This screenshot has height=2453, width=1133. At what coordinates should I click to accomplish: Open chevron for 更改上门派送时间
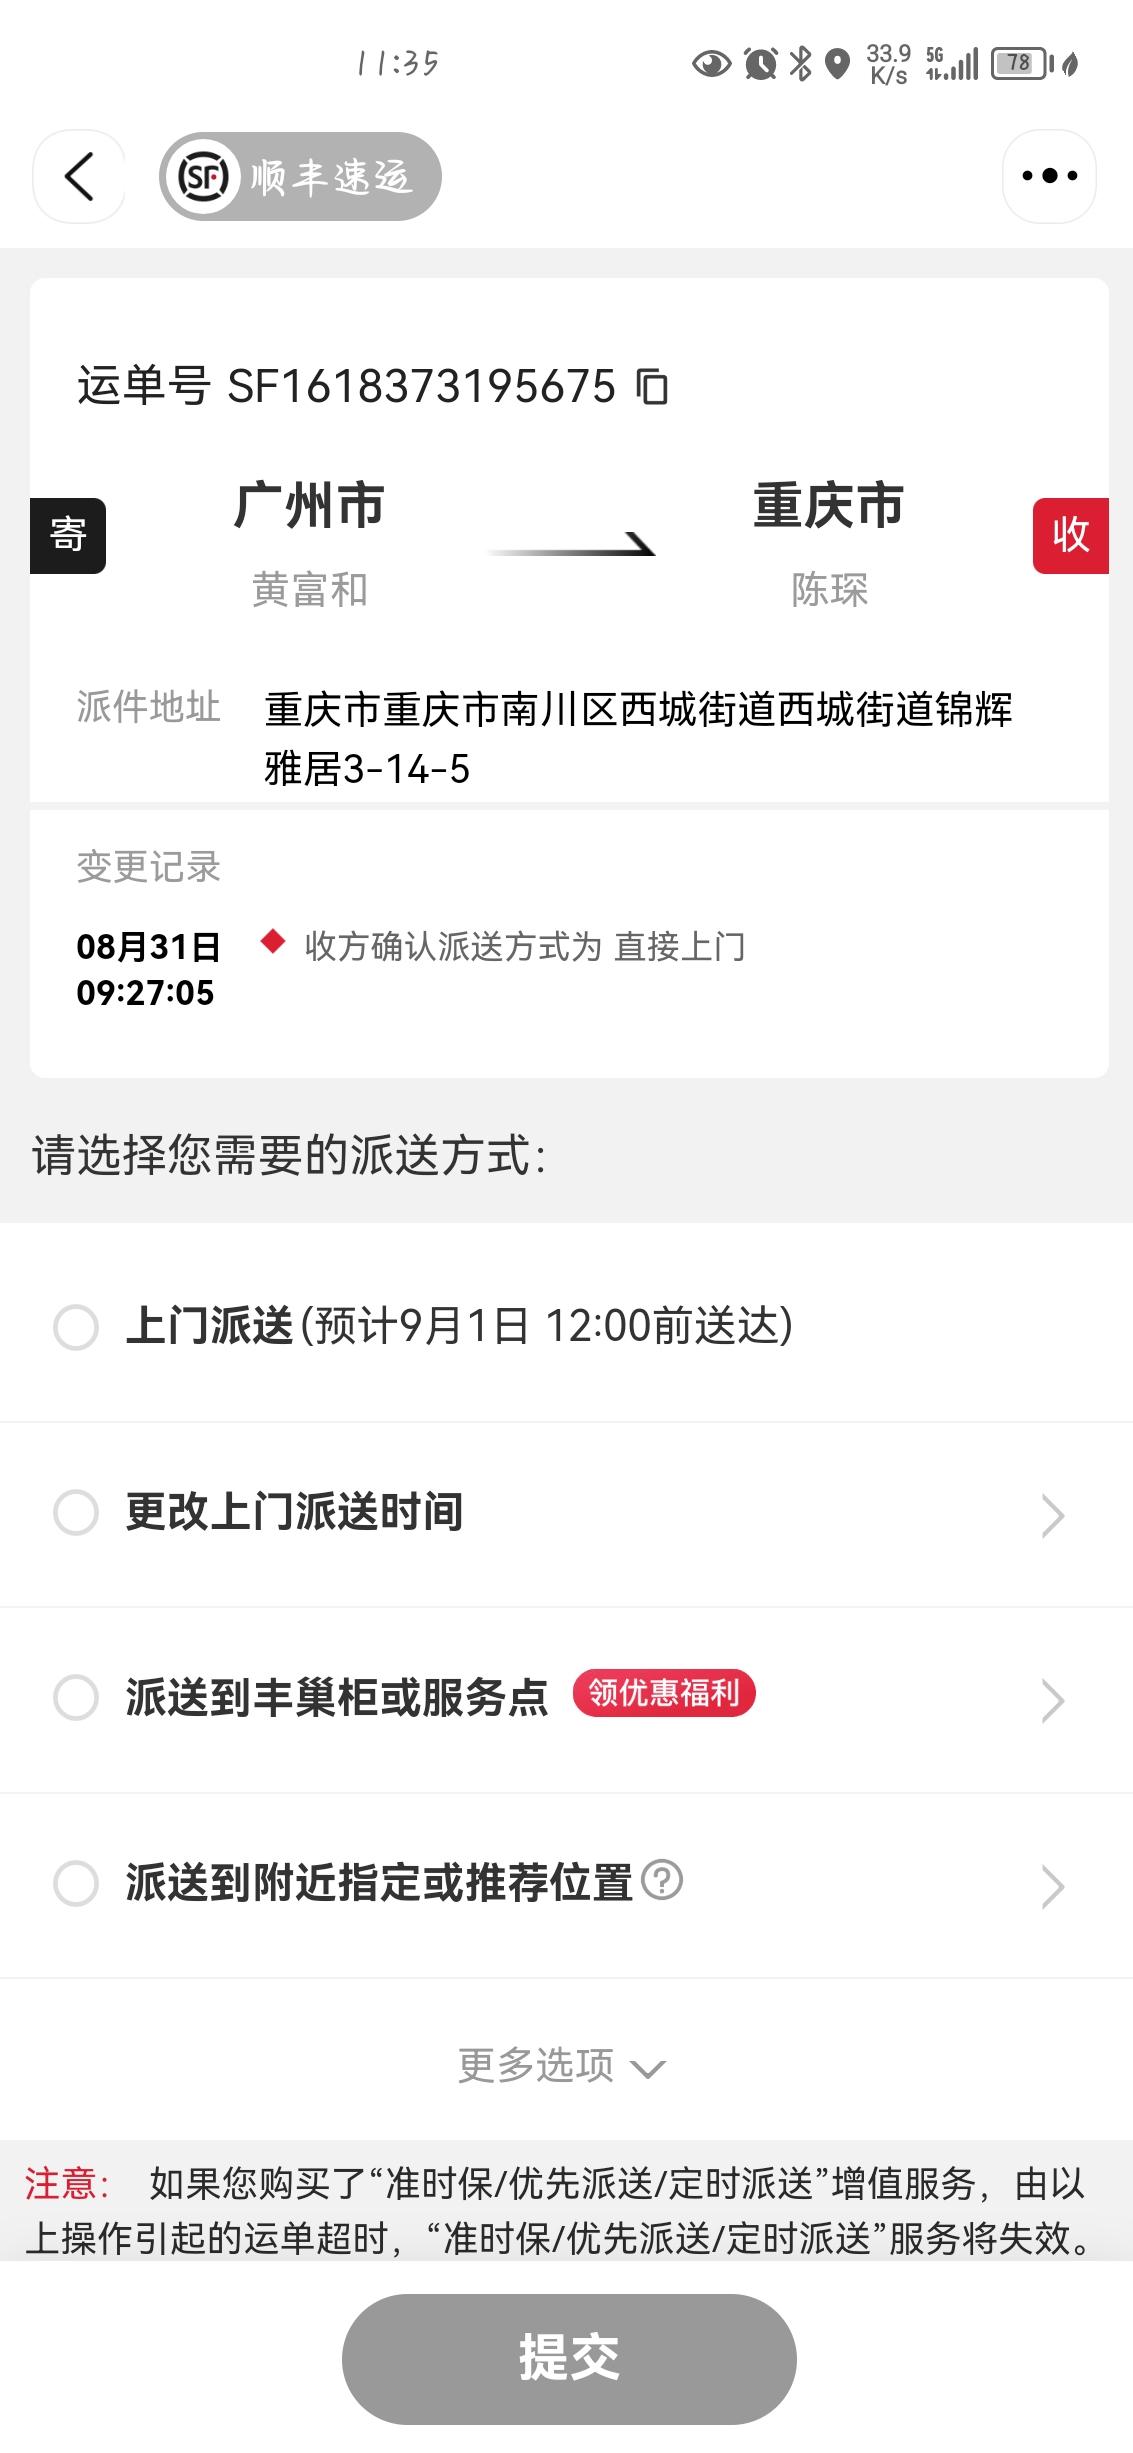(1052, 1515)
